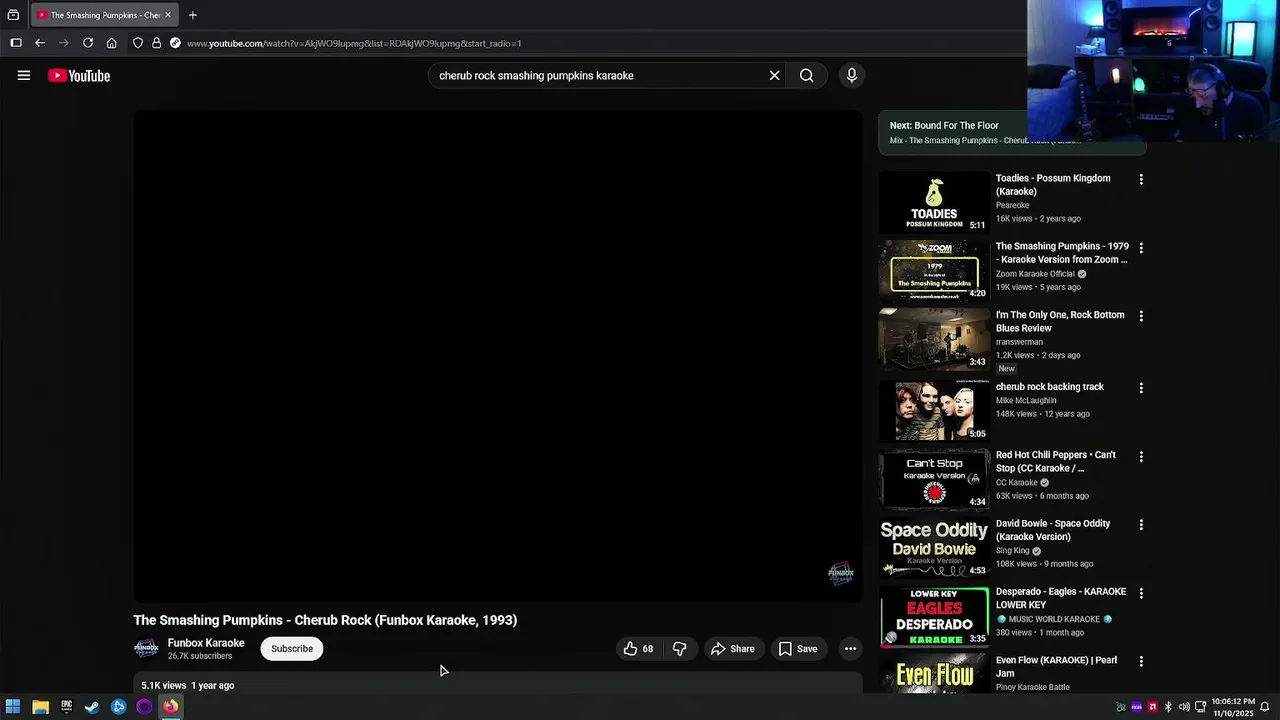The width and height of the screenshot is (1280, 720).
Task: Save video to a playlist
Action: (x=797, y=649)
